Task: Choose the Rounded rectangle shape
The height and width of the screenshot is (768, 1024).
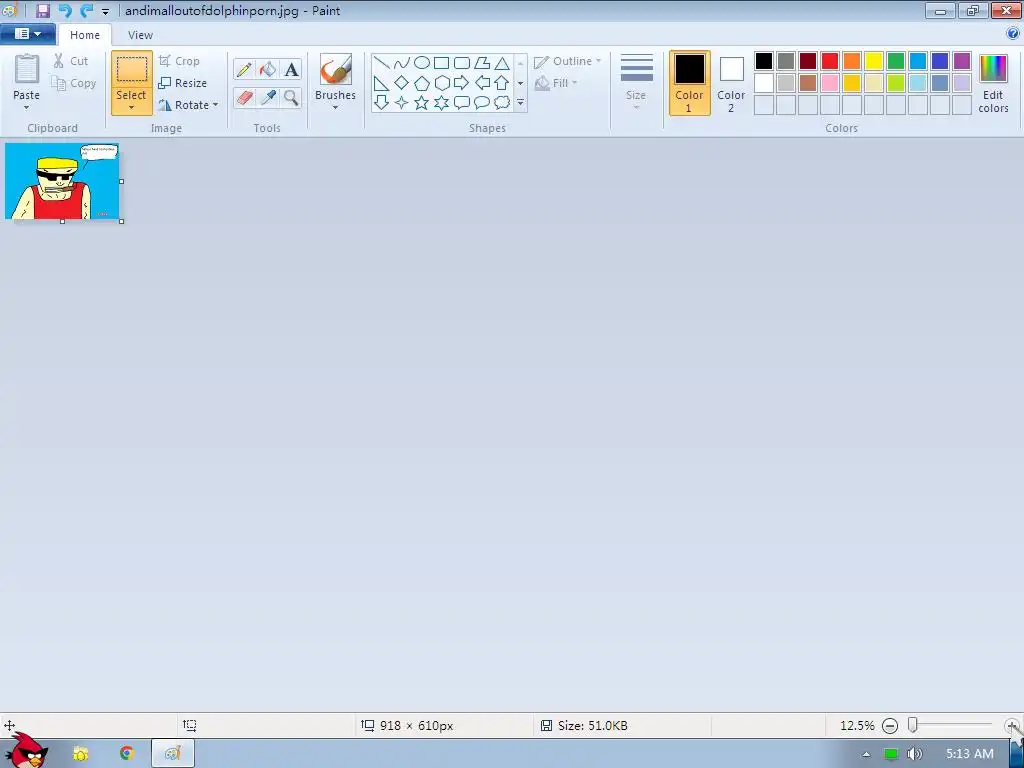Action: tap(462, 63)
